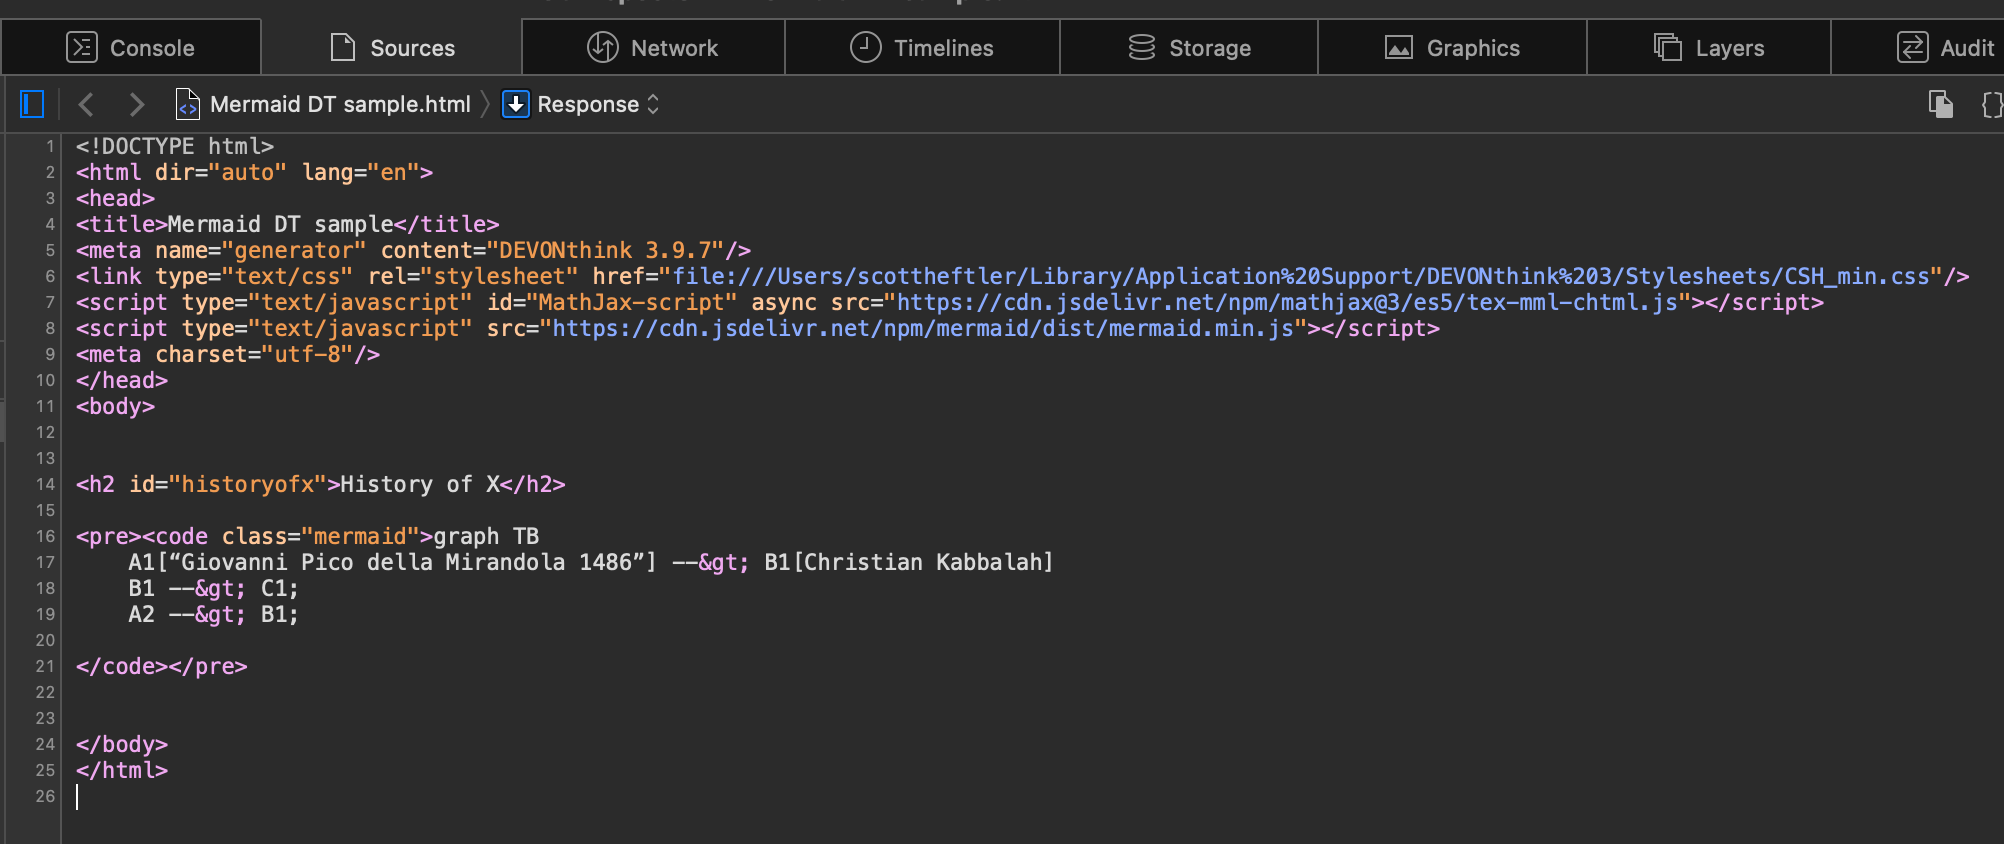
Task: Go forward with right chevron arrow
Action: click(x=137, y=104)
